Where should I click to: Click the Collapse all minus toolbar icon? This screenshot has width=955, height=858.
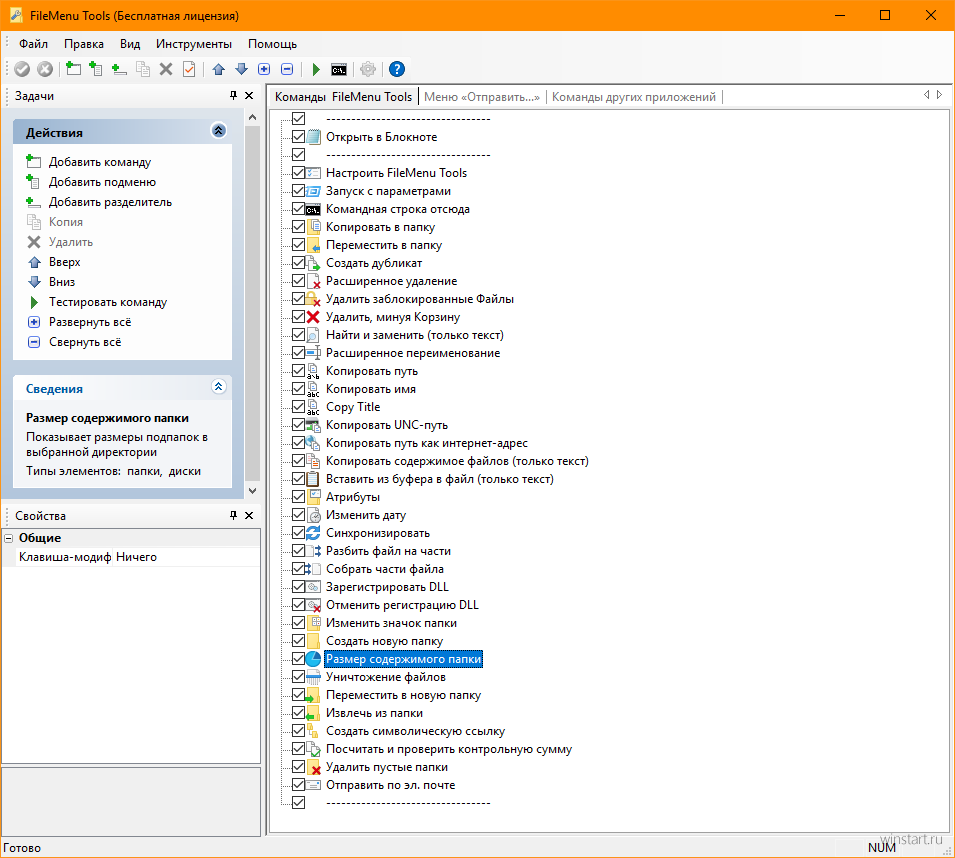pyautogui.click(x=287, y=69)
